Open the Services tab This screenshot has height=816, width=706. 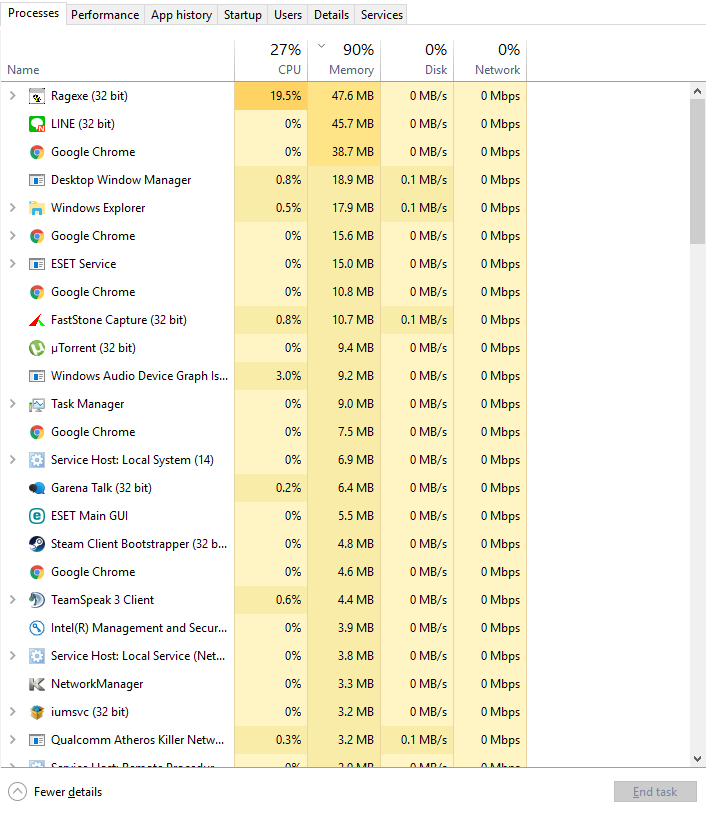tap(381, 15)
